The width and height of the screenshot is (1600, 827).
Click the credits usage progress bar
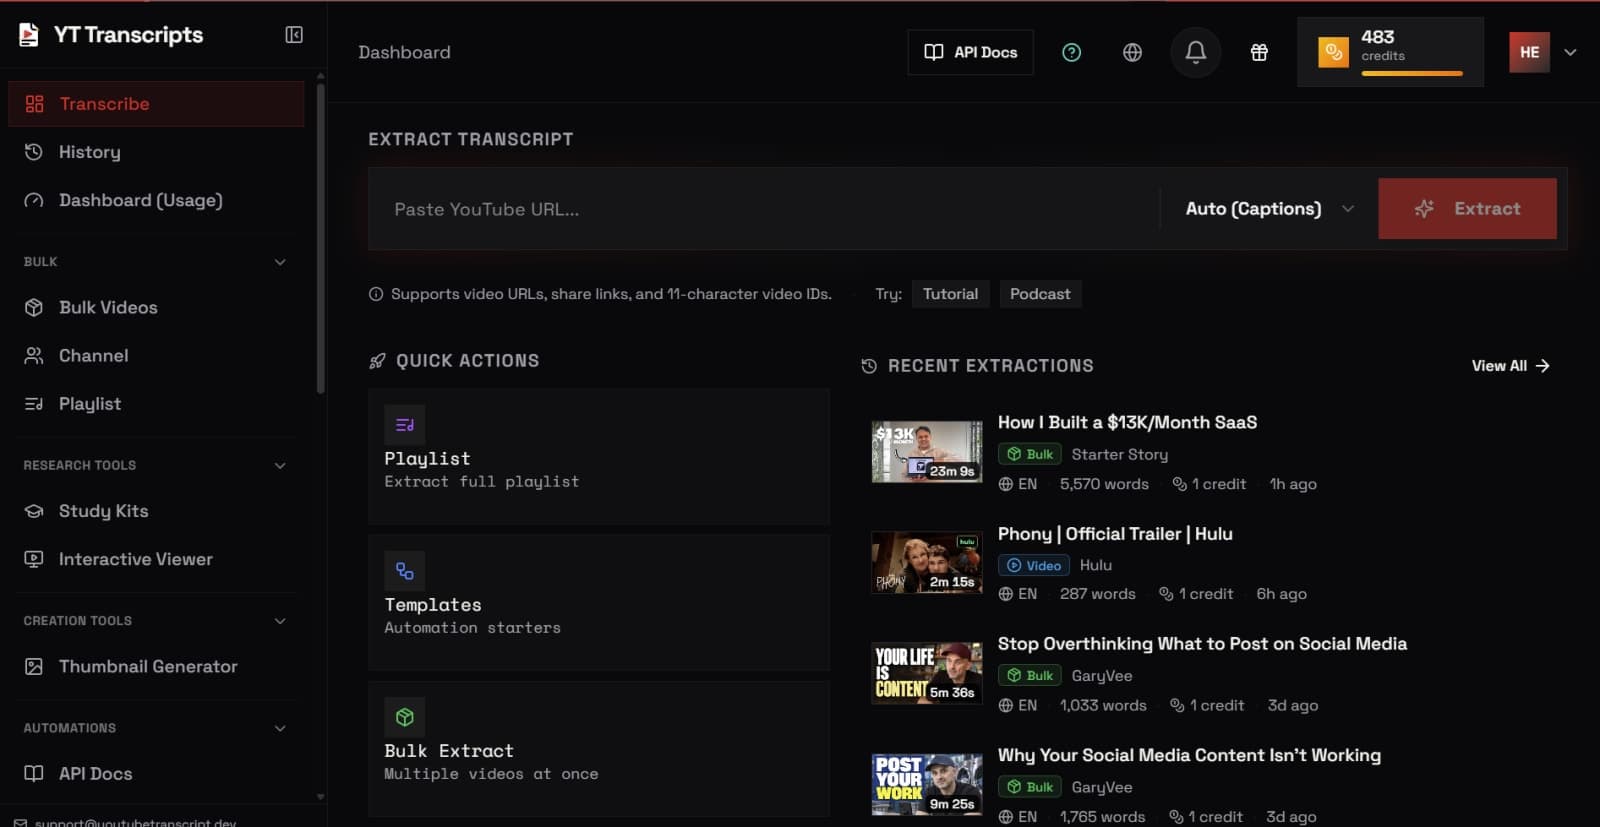tap(1412, 73)
